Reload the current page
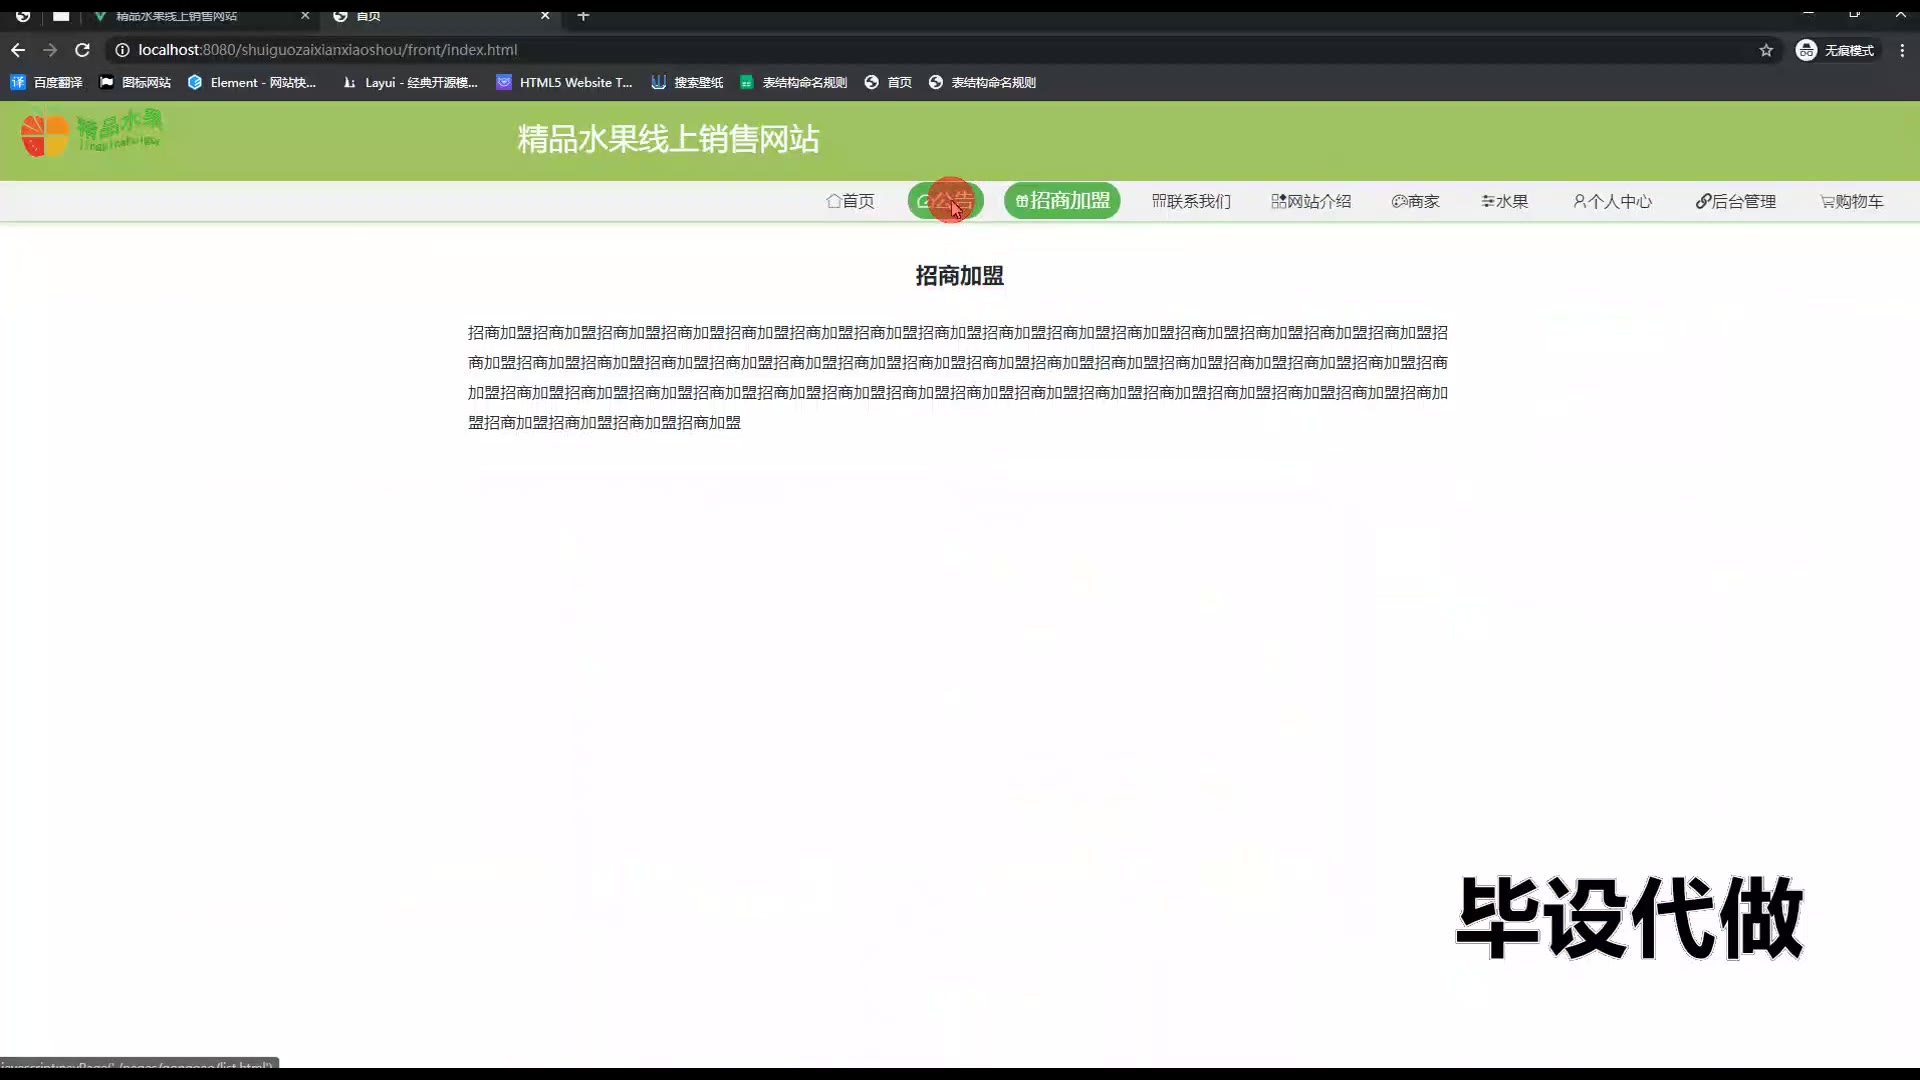 pyautogui.click(x=83, y=50)
